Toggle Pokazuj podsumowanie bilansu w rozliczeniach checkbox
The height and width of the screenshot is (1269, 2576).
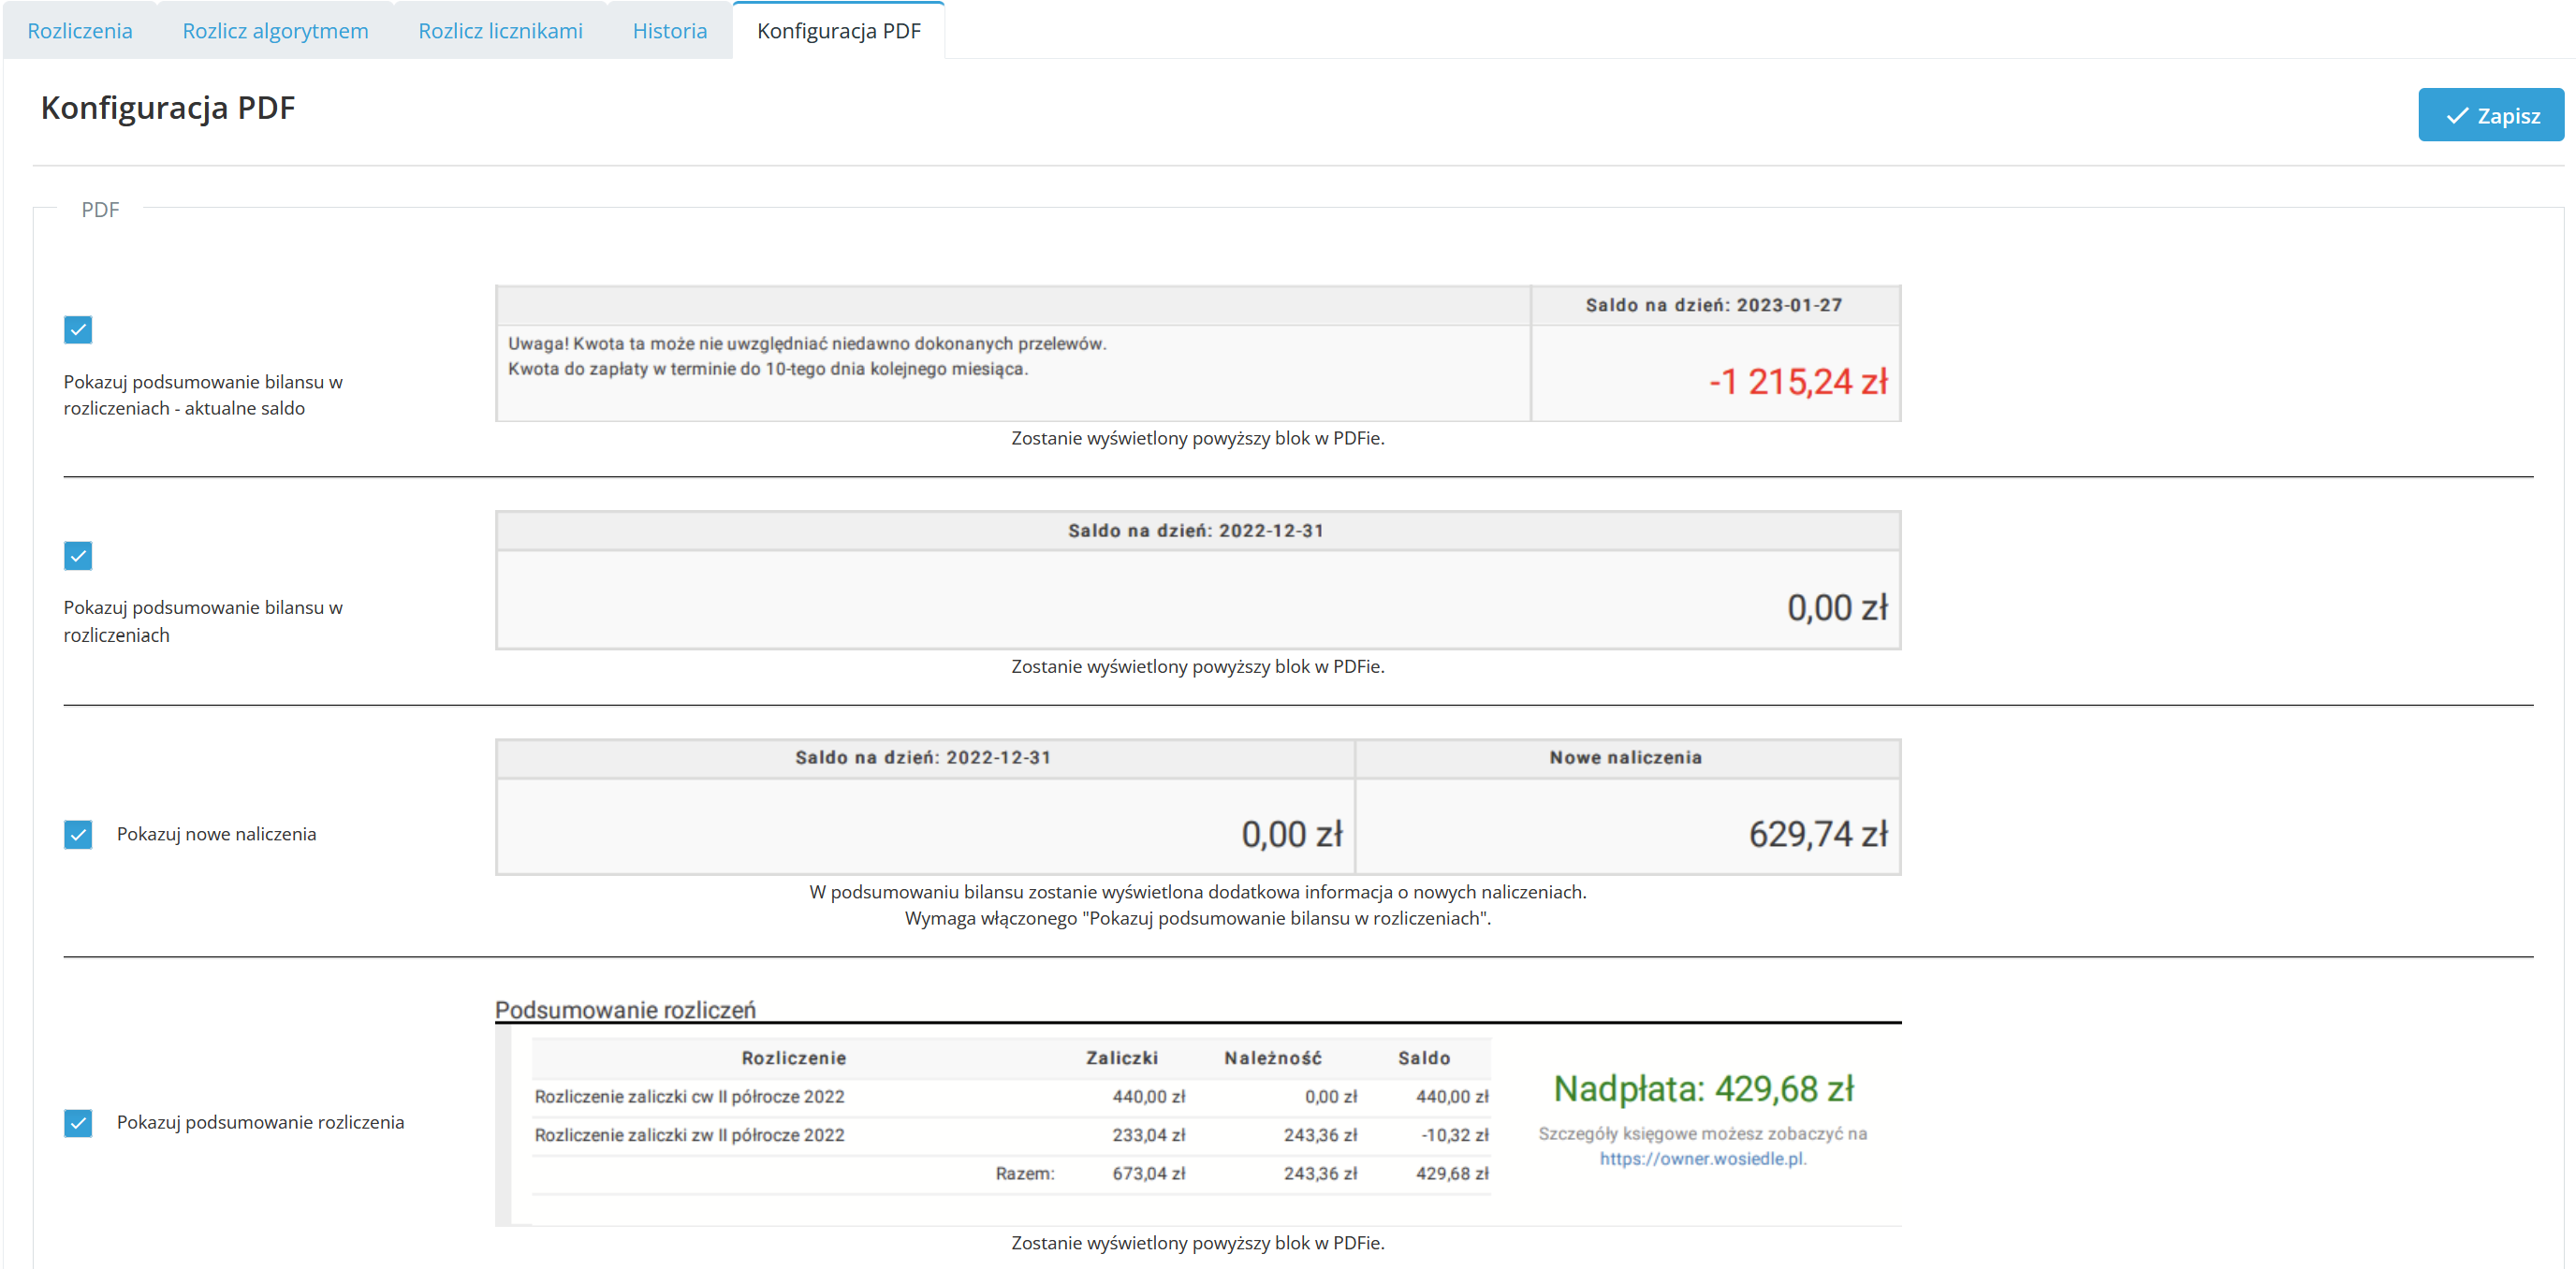[x=78, y=555]
